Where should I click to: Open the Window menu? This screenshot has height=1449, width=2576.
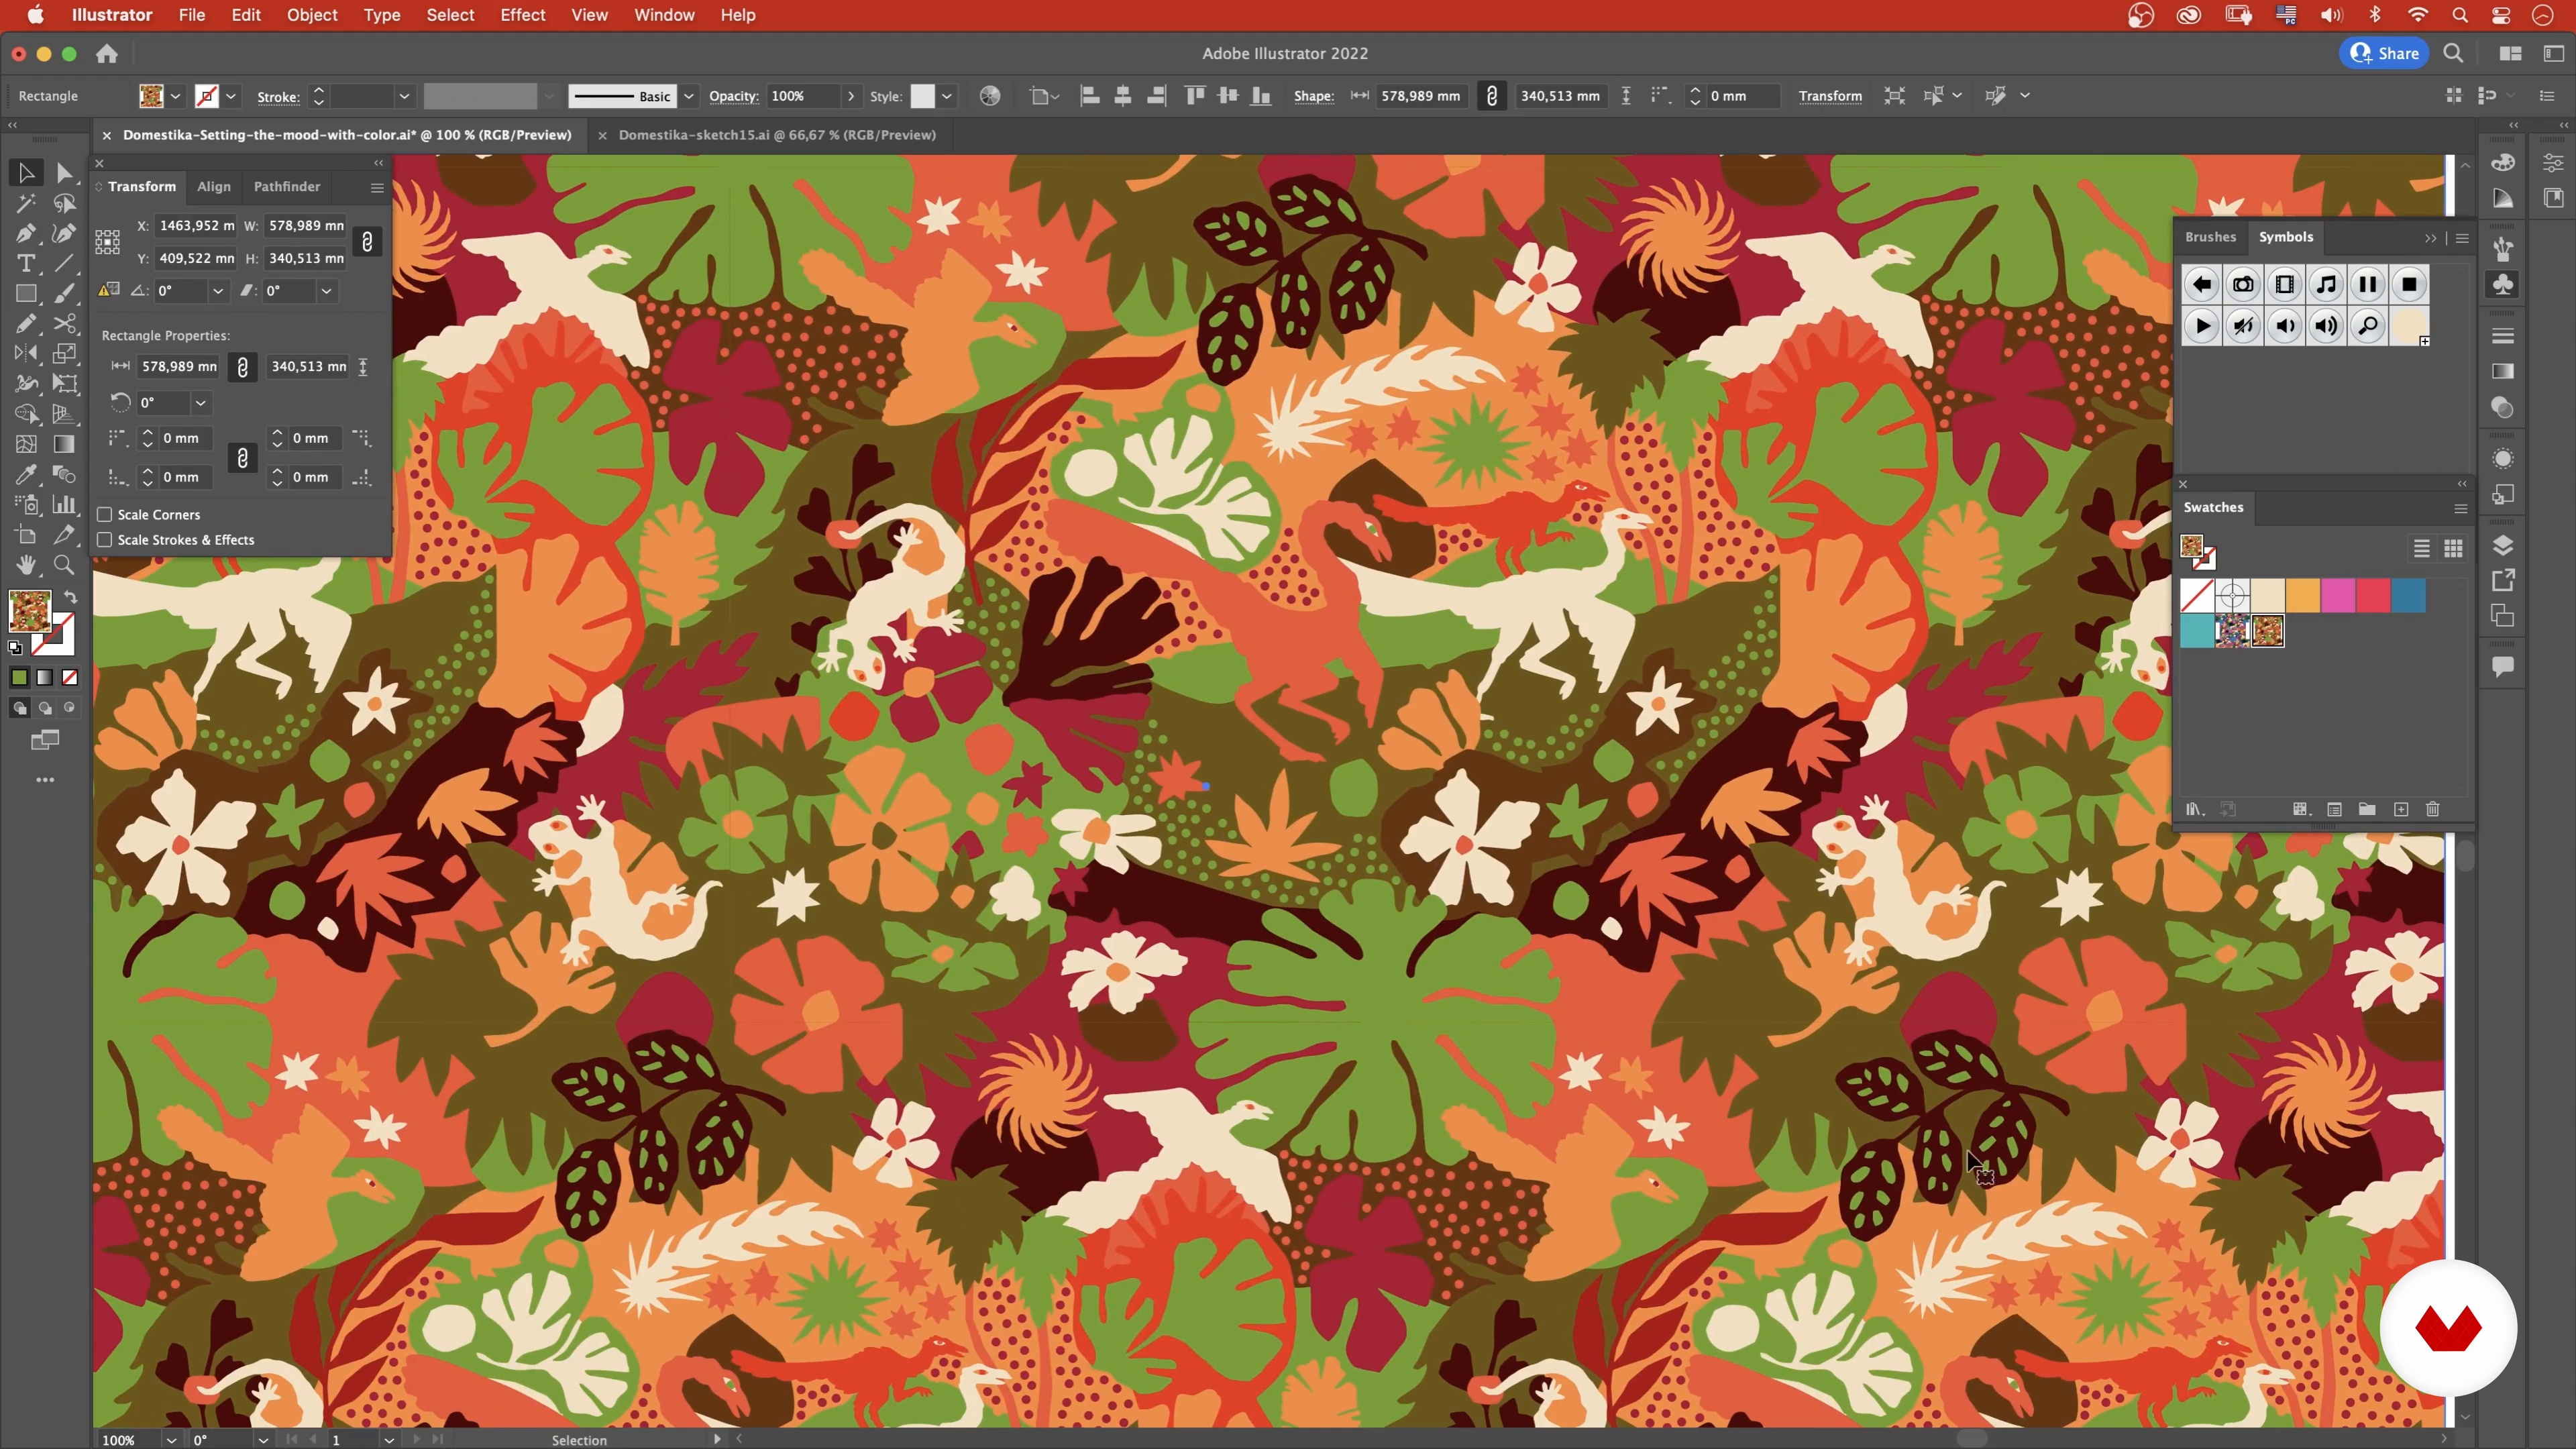(664, 15)
